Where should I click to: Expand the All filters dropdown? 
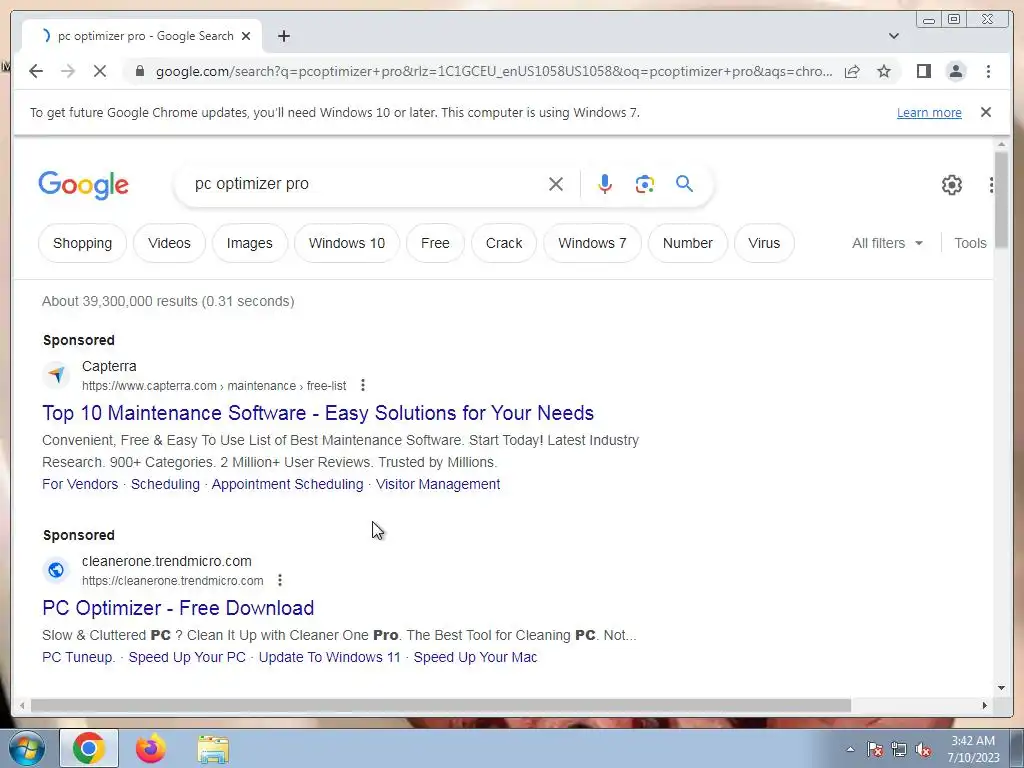click(x=887, y=243)
